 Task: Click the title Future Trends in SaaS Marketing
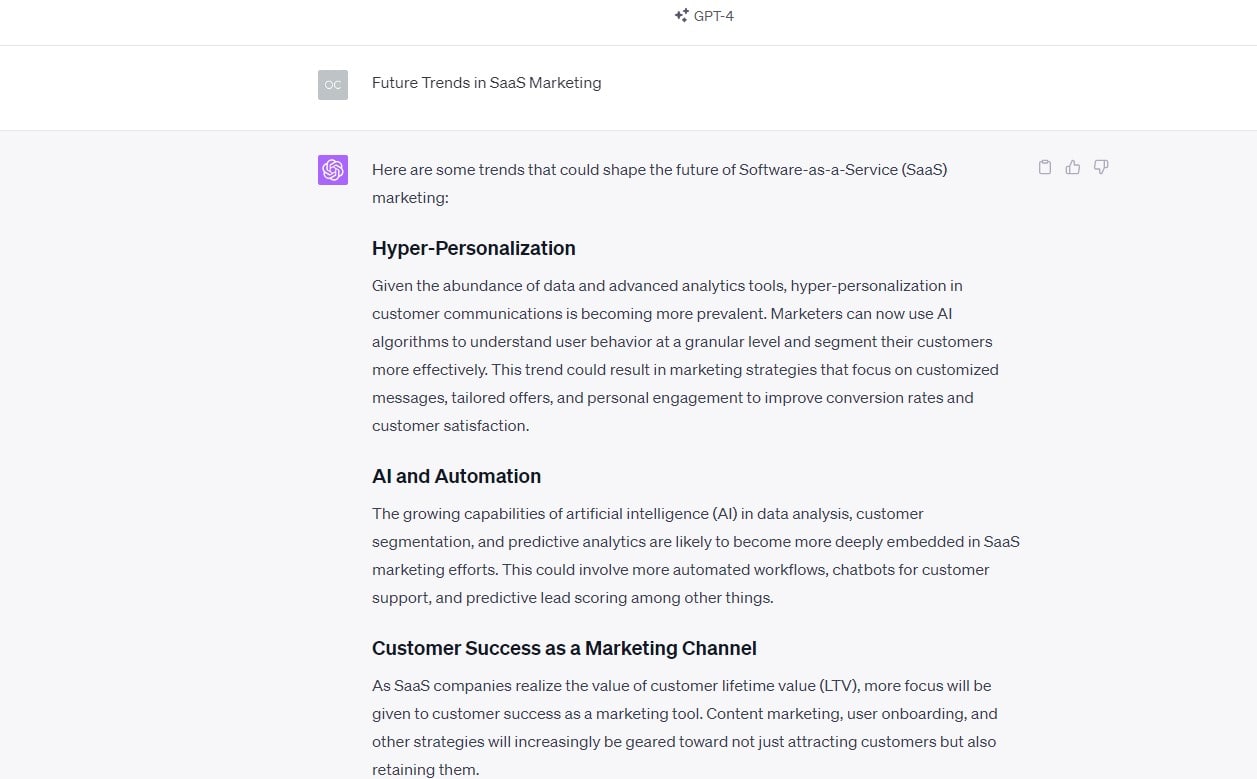[486, 83]
